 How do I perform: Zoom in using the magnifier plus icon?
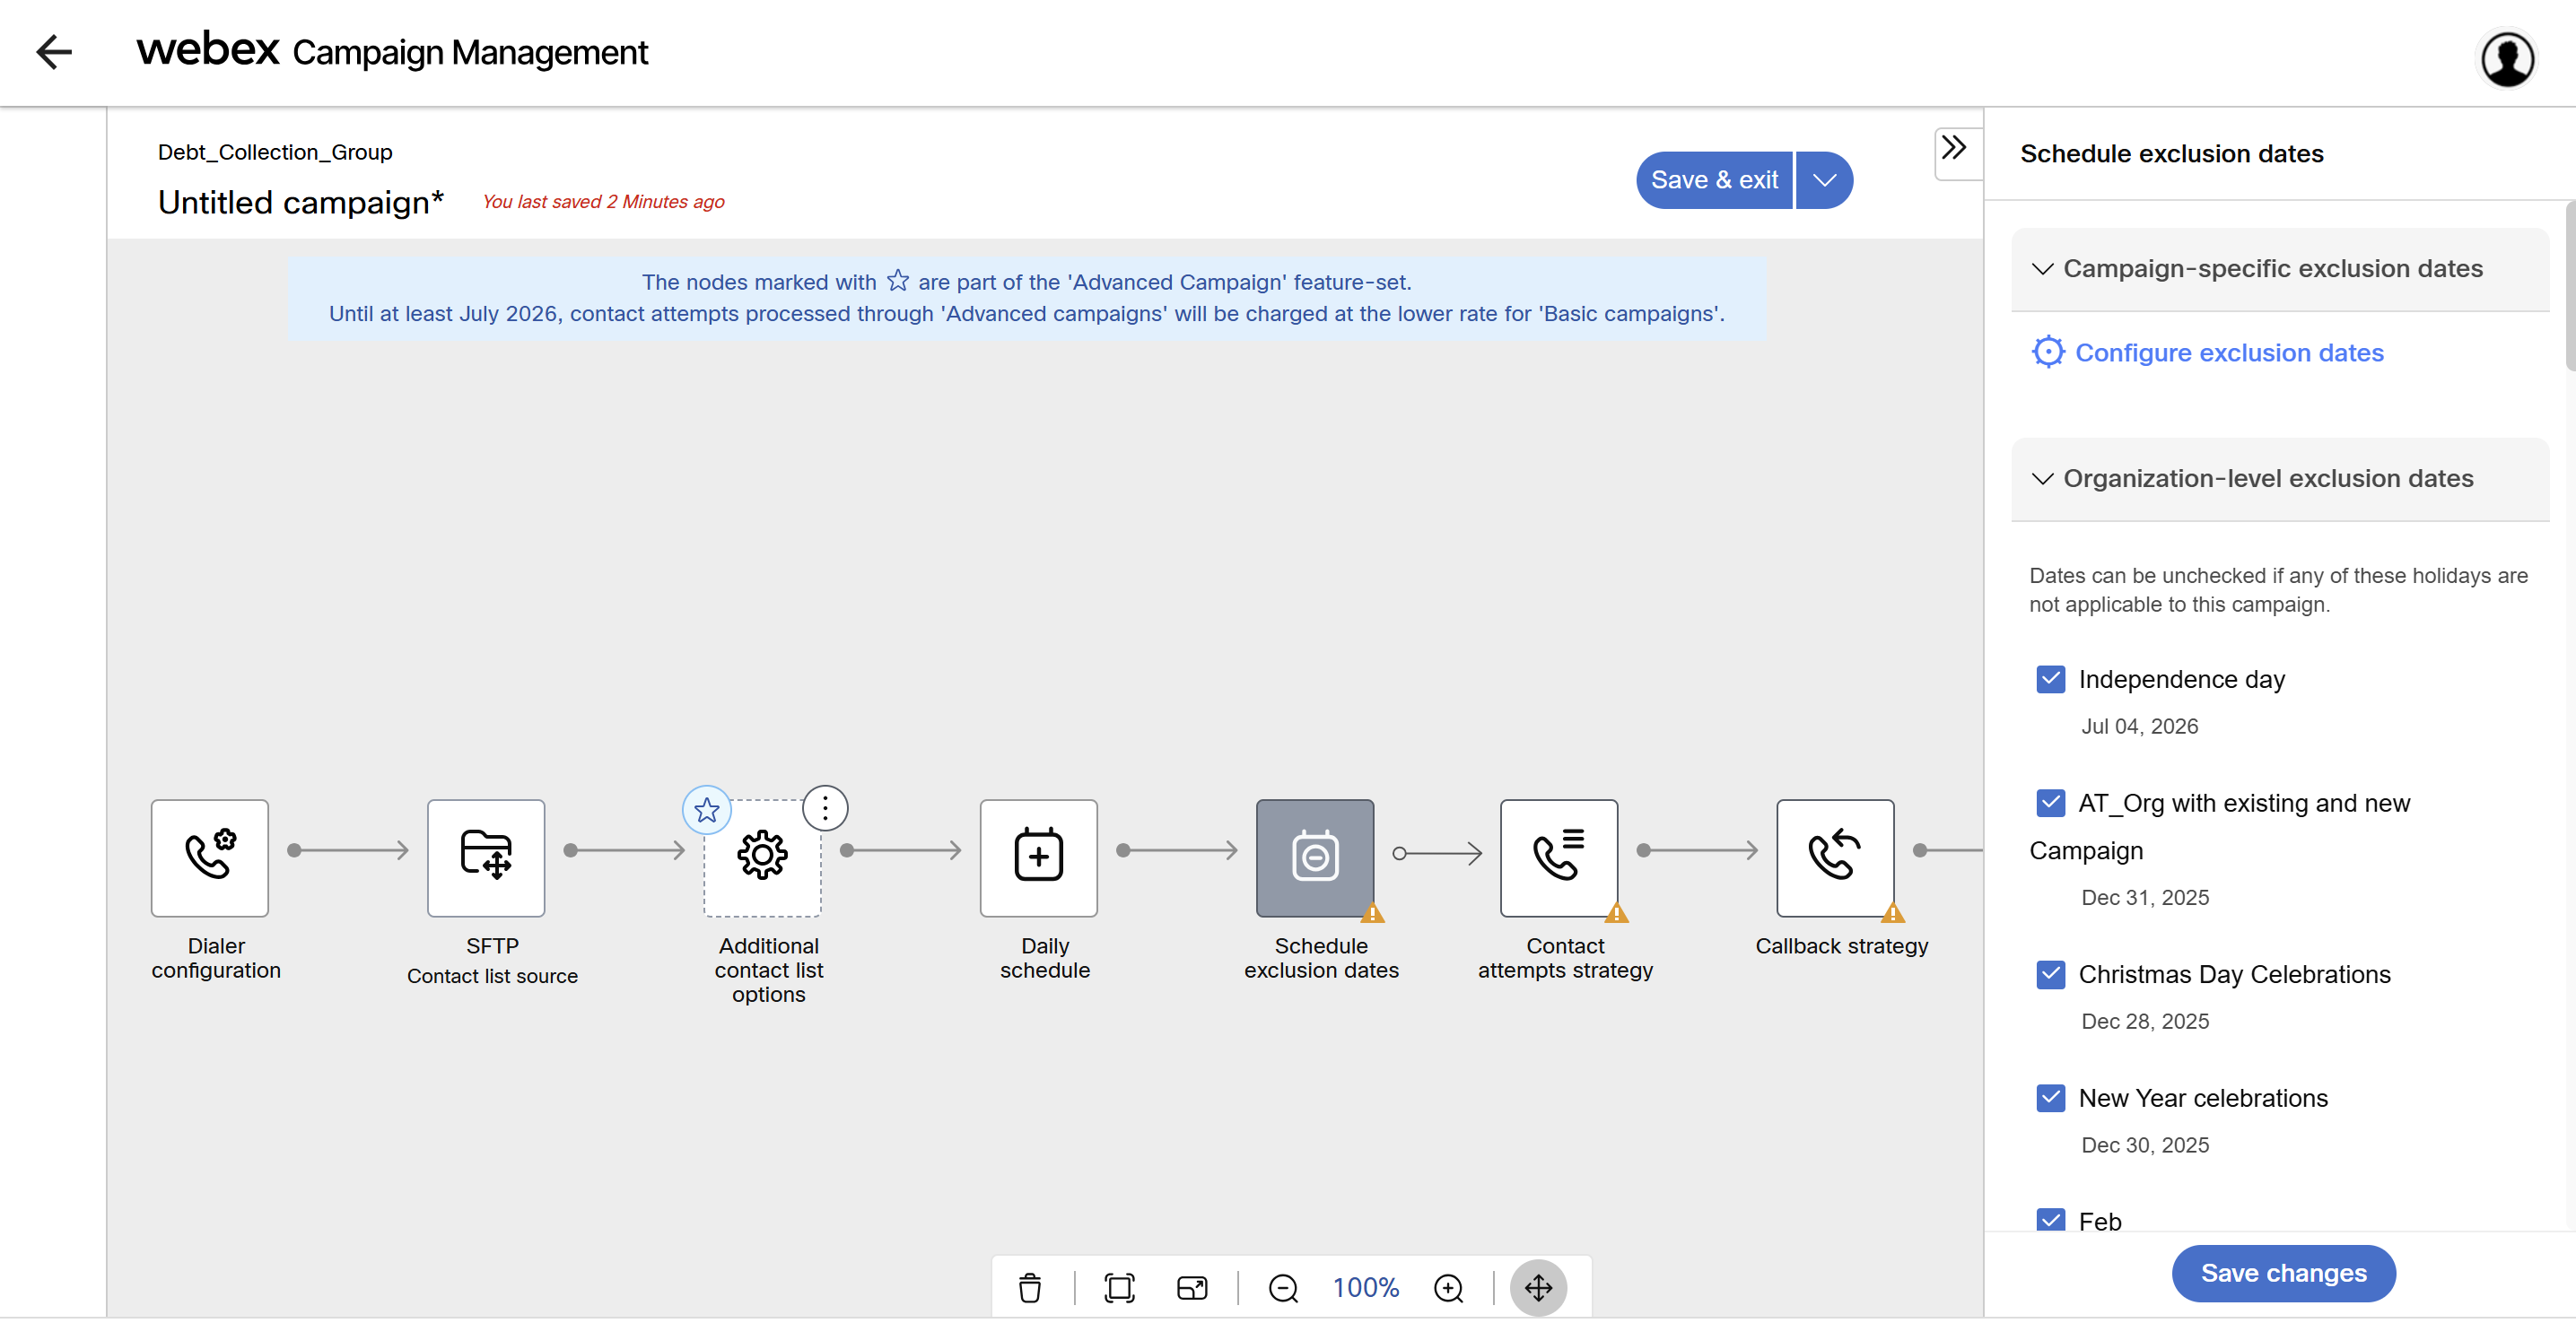click(x=1448, y=1287)
